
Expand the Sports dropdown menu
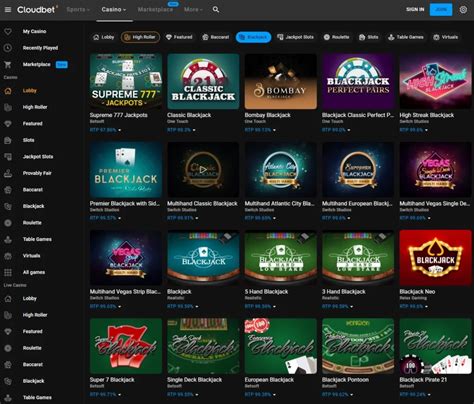click(x=78, y=10)
